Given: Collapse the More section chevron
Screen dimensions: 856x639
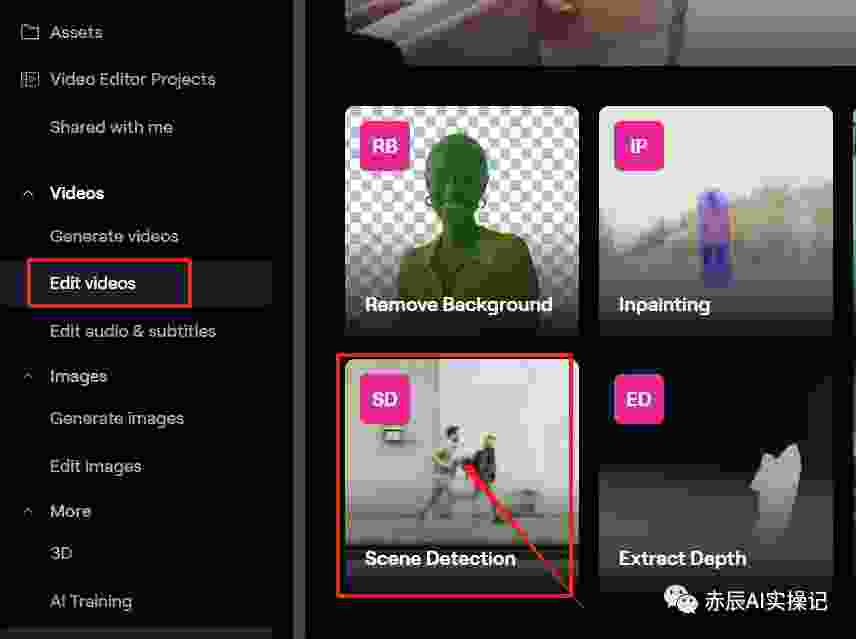Looking at the screenshot, I should 28,512.
